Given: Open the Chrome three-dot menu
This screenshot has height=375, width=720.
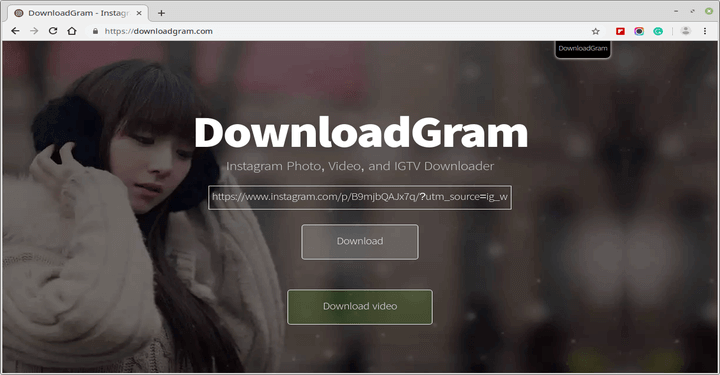Looking at the screenshot, I should [705, 31].
